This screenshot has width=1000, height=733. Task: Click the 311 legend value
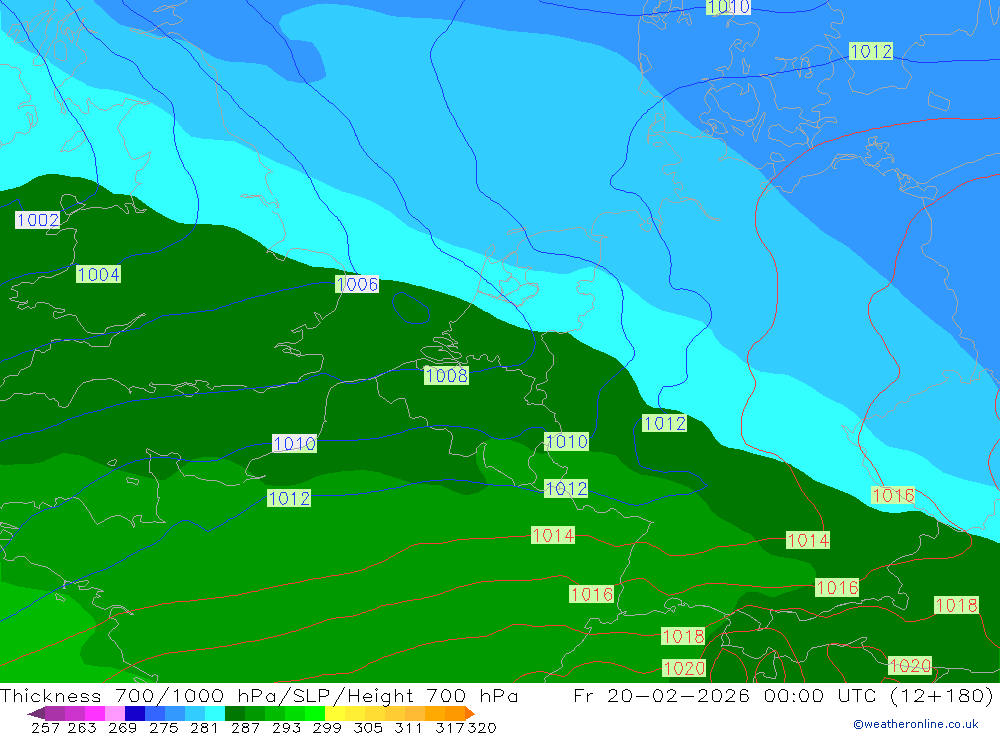[408, 727]
